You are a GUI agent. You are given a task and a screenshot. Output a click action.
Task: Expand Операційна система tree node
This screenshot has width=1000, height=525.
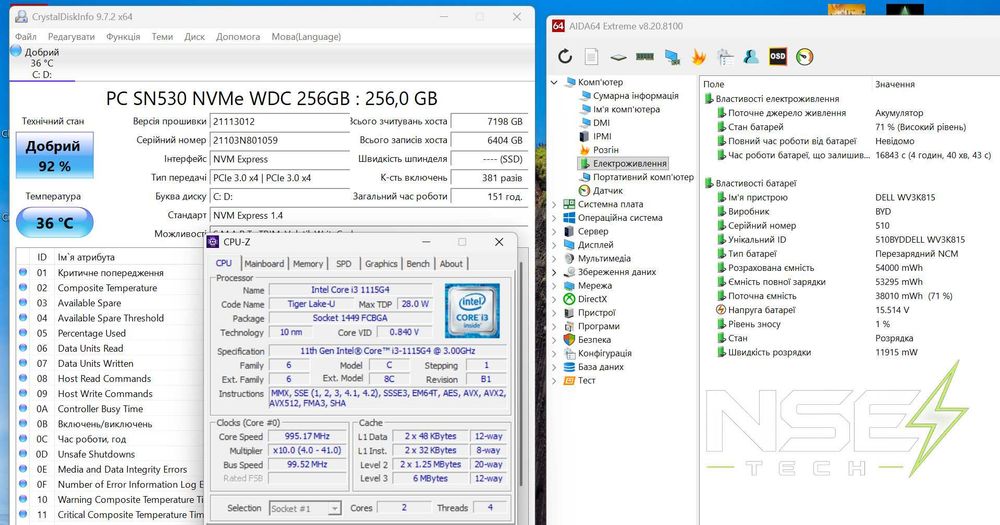(554, 218)
